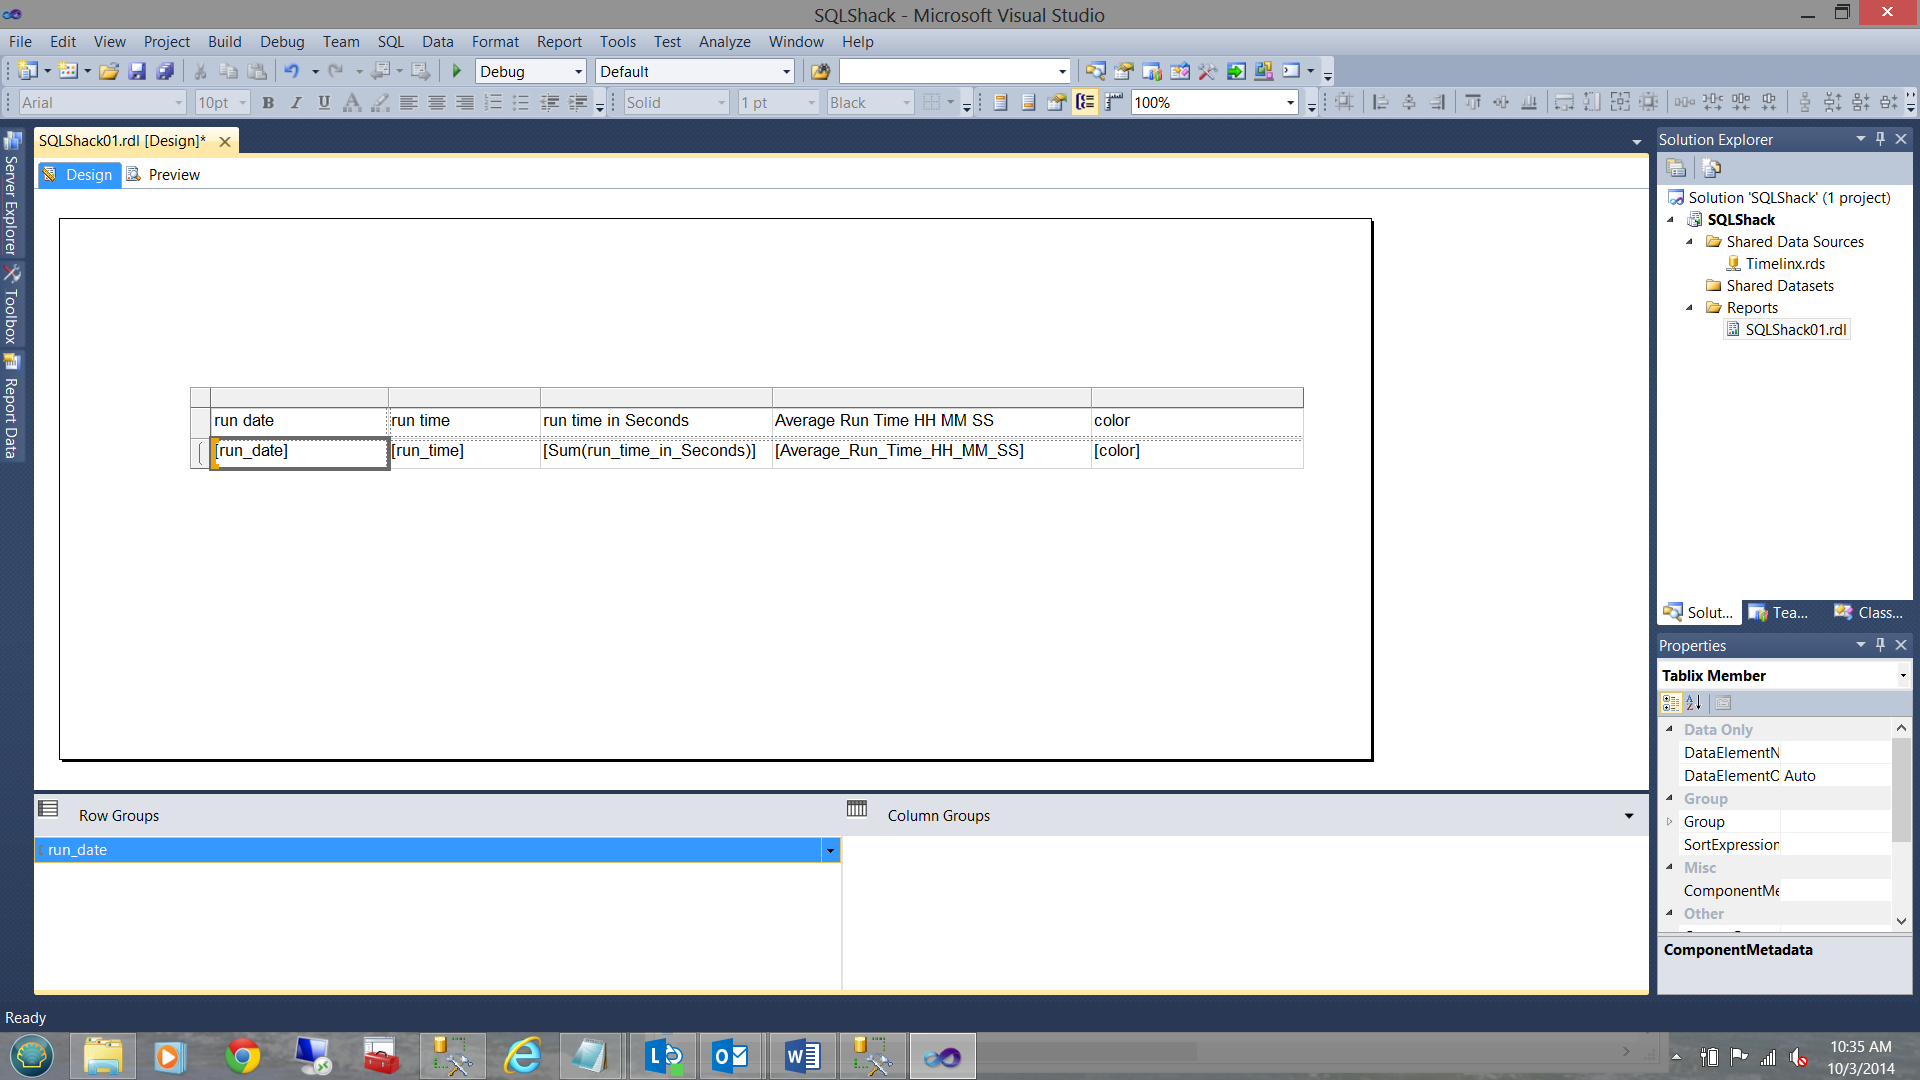Pin the Solution Explorer panel
Screen dimensions: 1920x1080
1880,139
